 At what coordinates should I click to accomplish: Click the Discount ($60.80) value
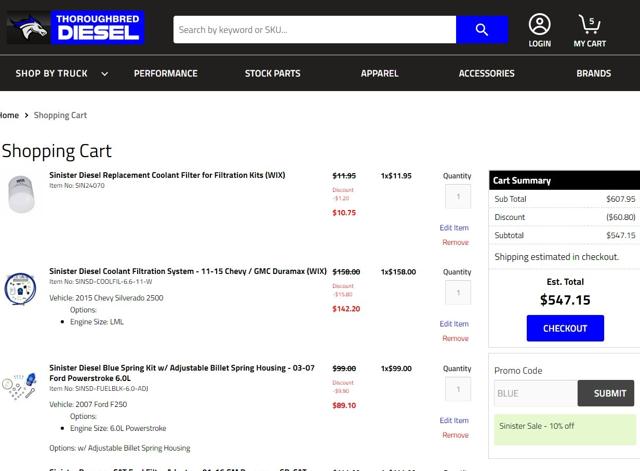tap(621, 217)
